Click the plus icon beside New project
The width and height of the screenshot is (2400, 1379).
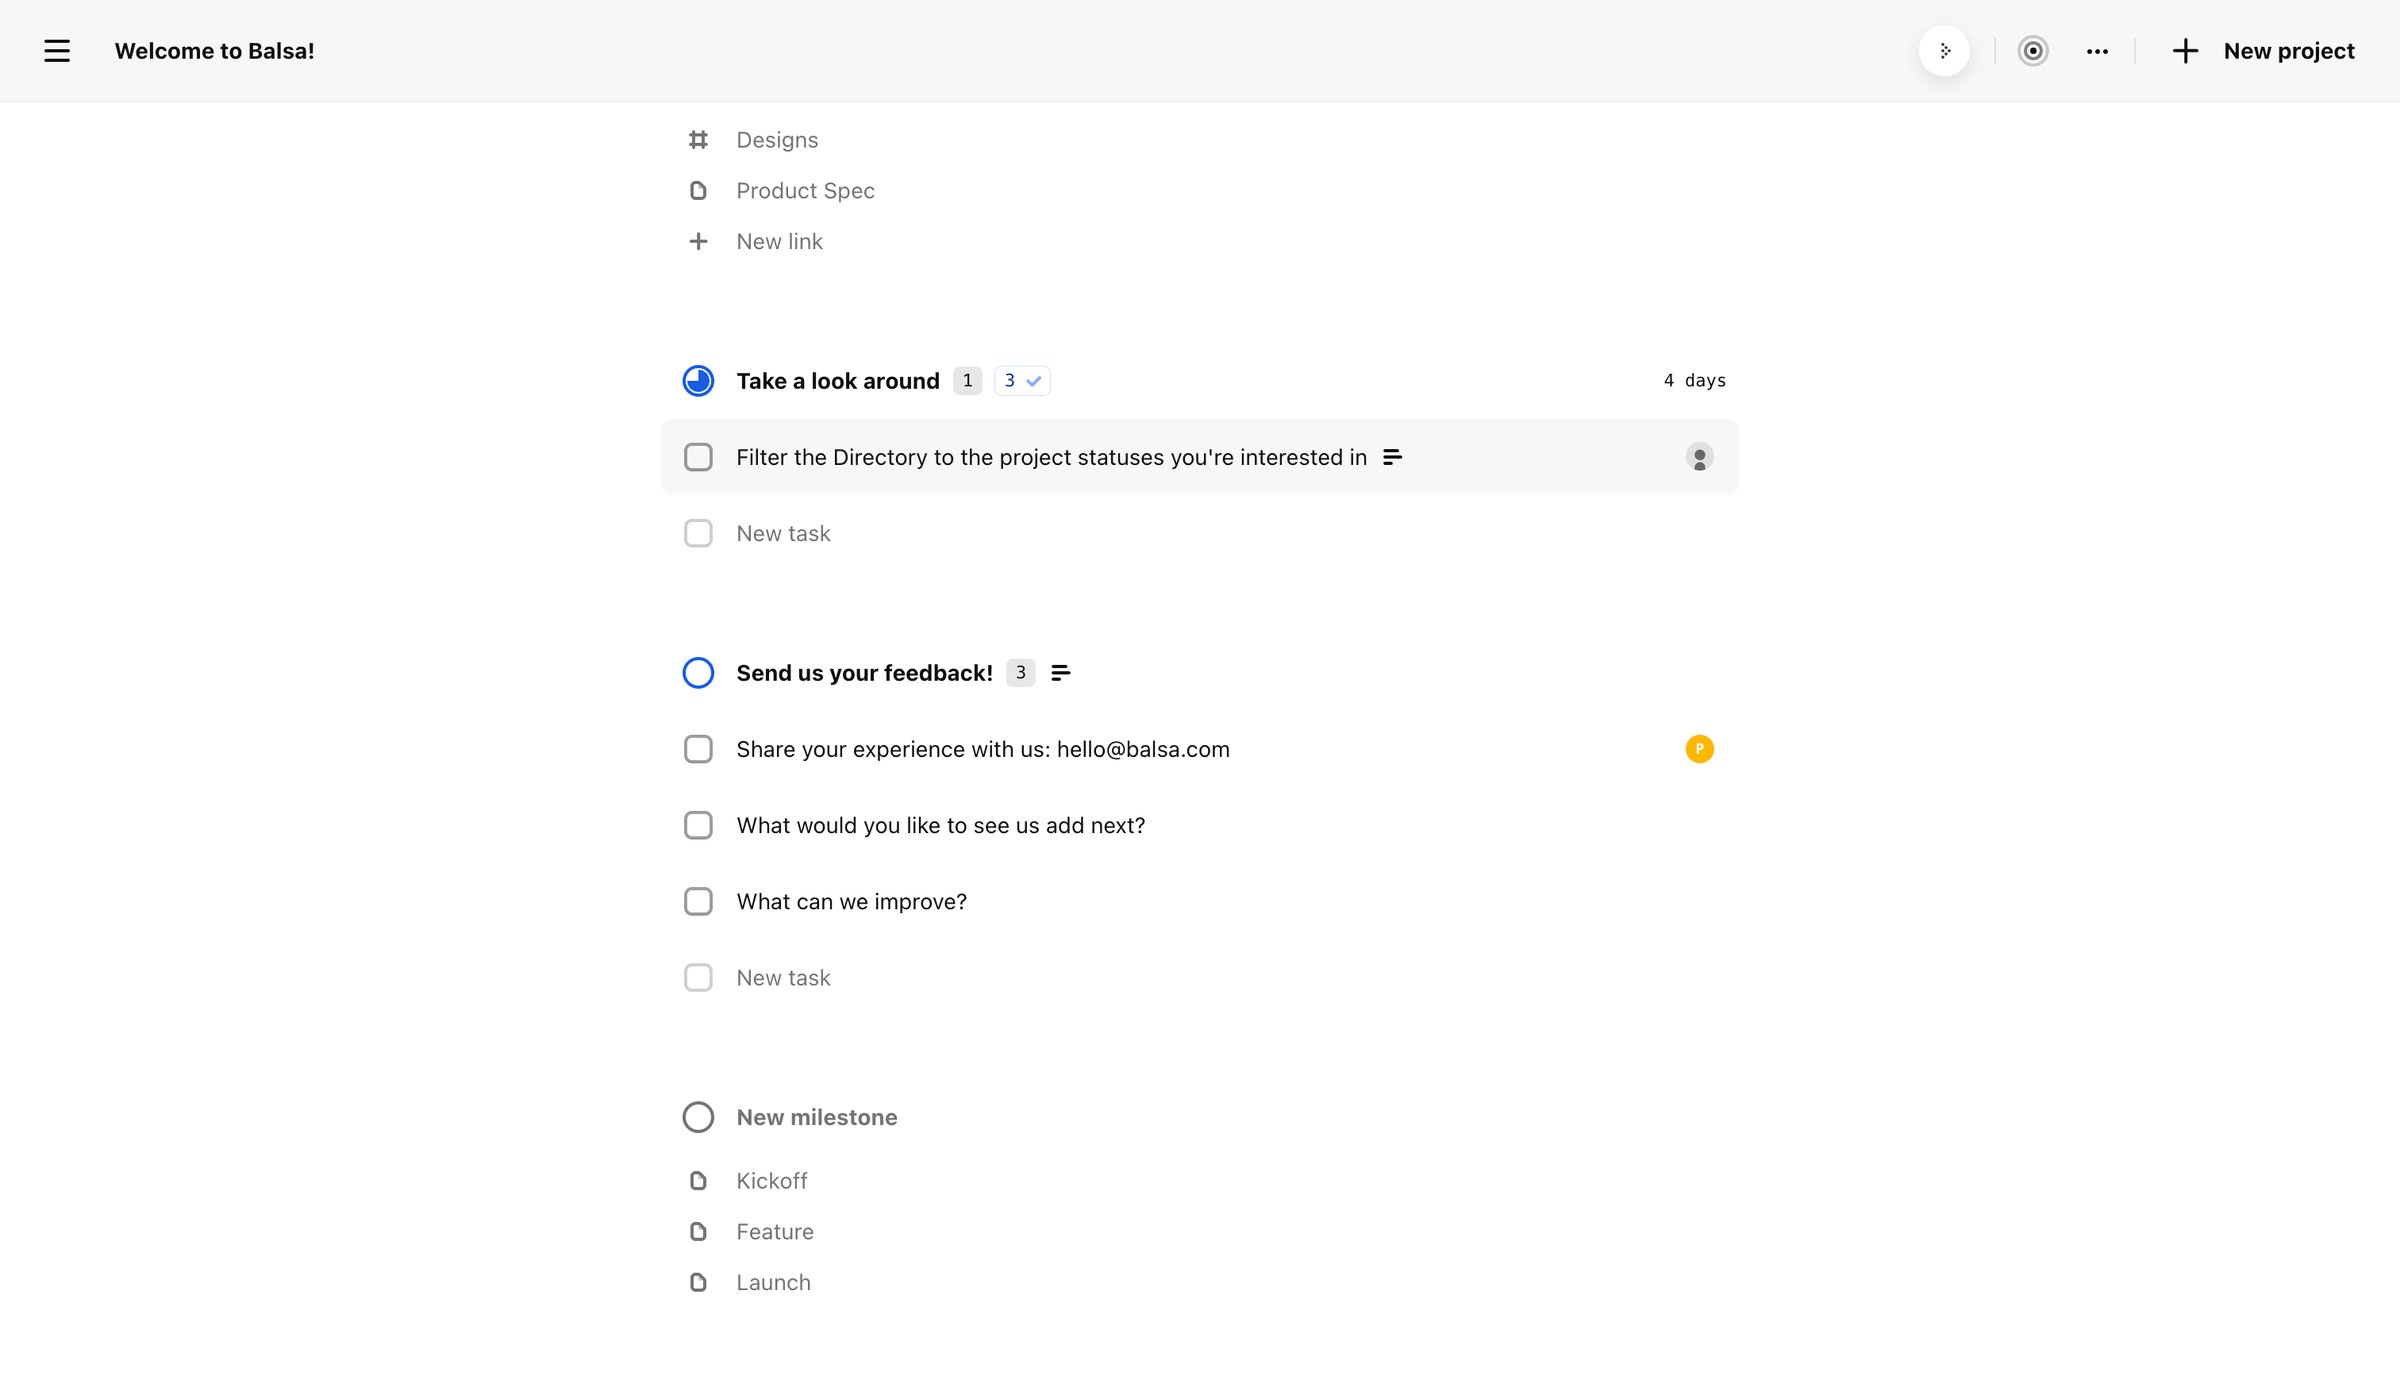pos(2185,51)
